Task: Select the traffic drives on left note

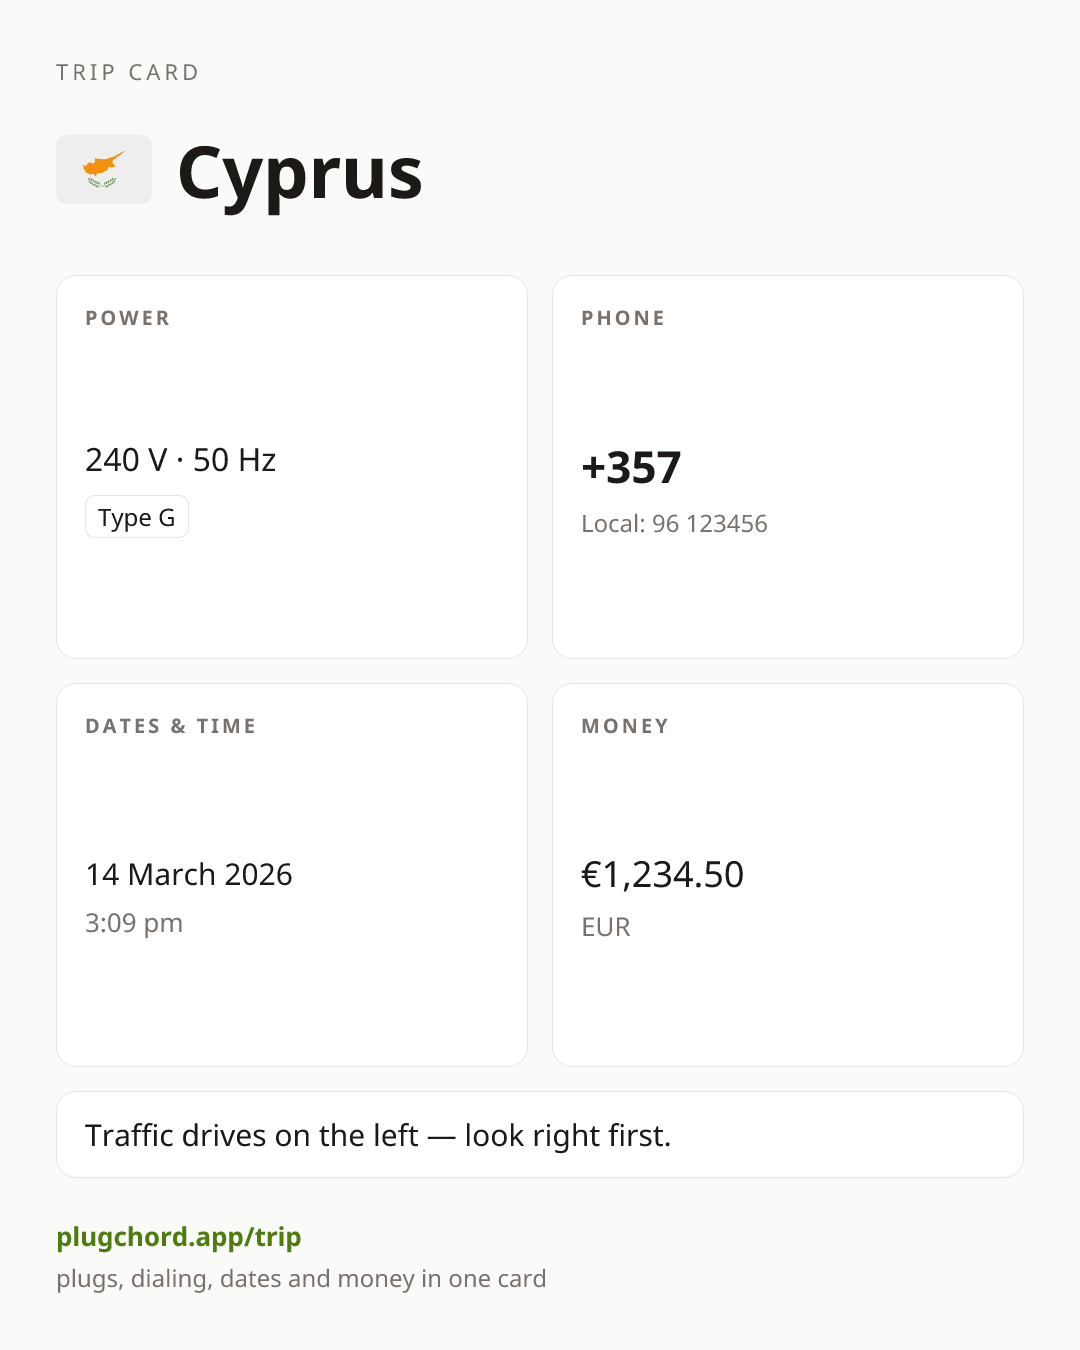Action: click(x=378, y=1136)
